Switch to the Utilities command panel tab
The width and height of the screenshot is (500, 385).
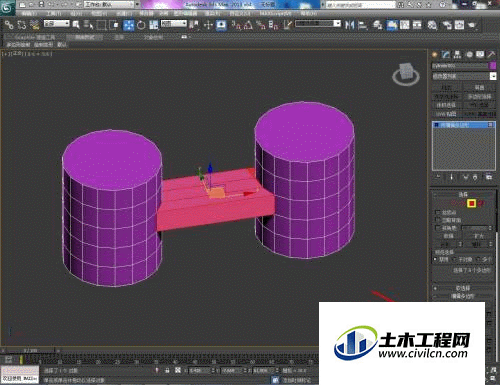point(491,55)
